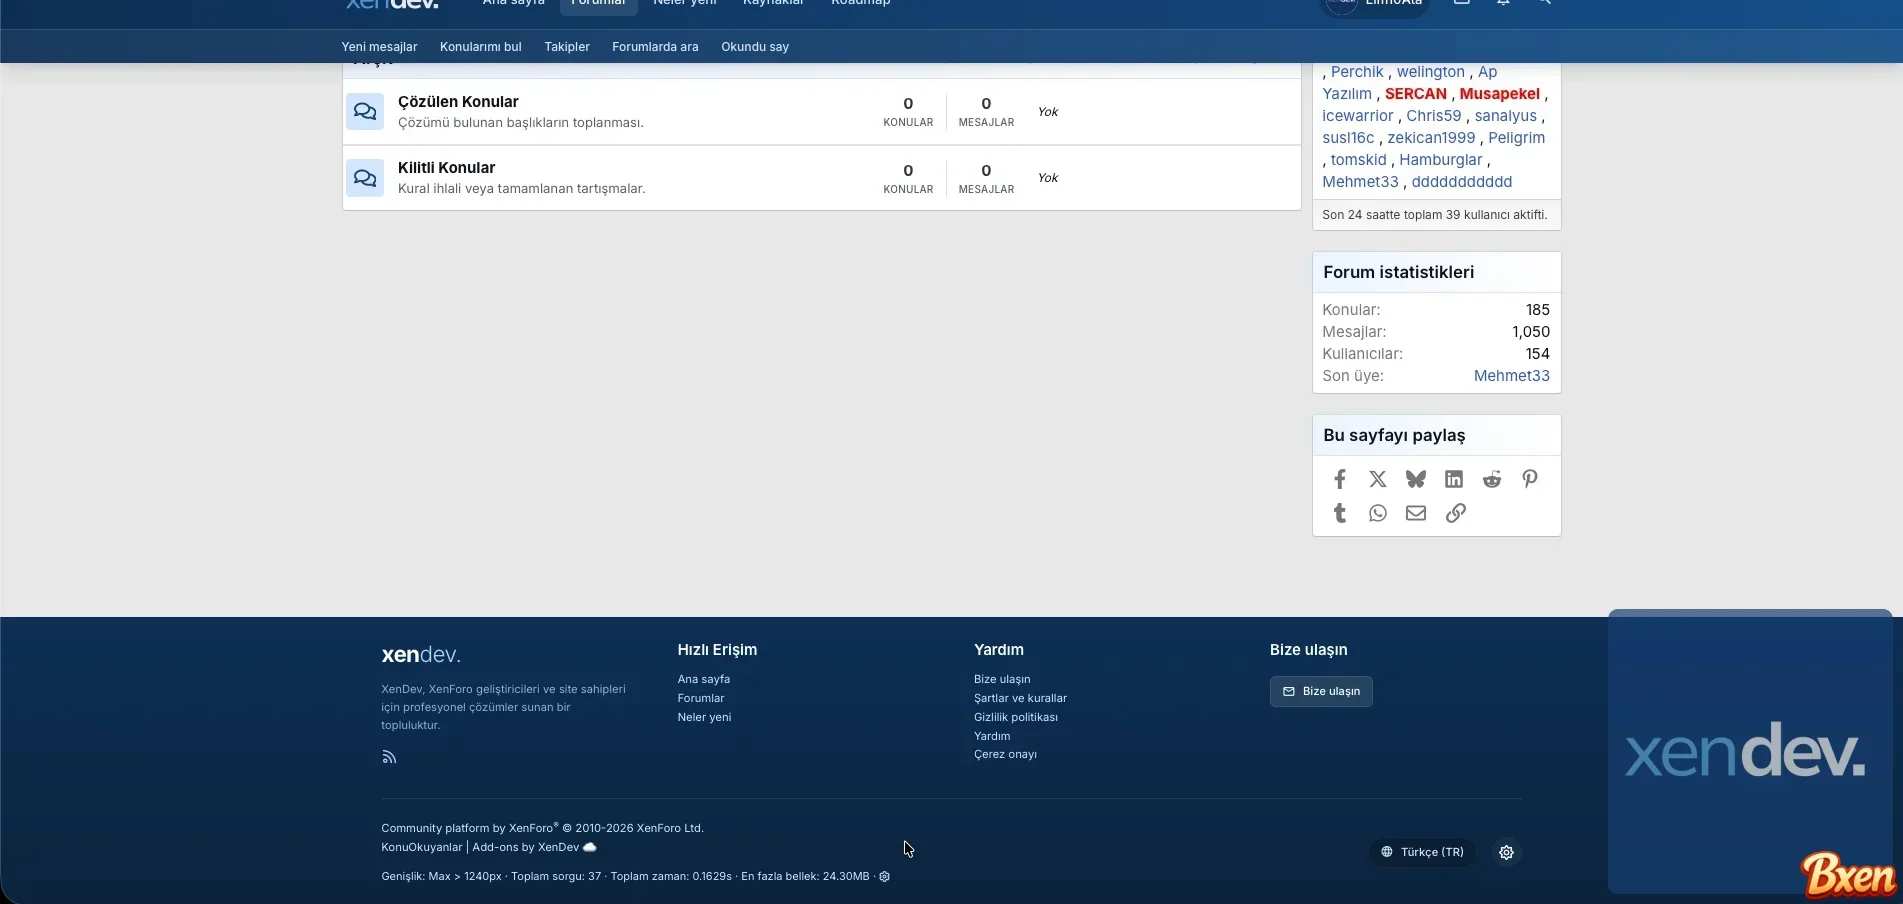1903x904 pixels.
Task: Open the Türkçe (TR) language selector
Action: coord(1421,852)
